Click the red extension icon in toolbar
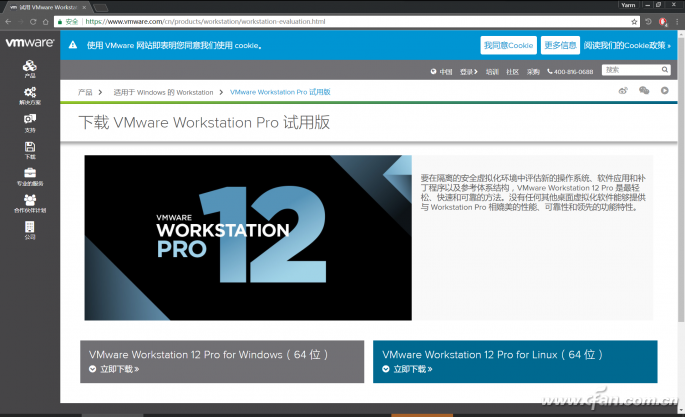 click(663, 21)
